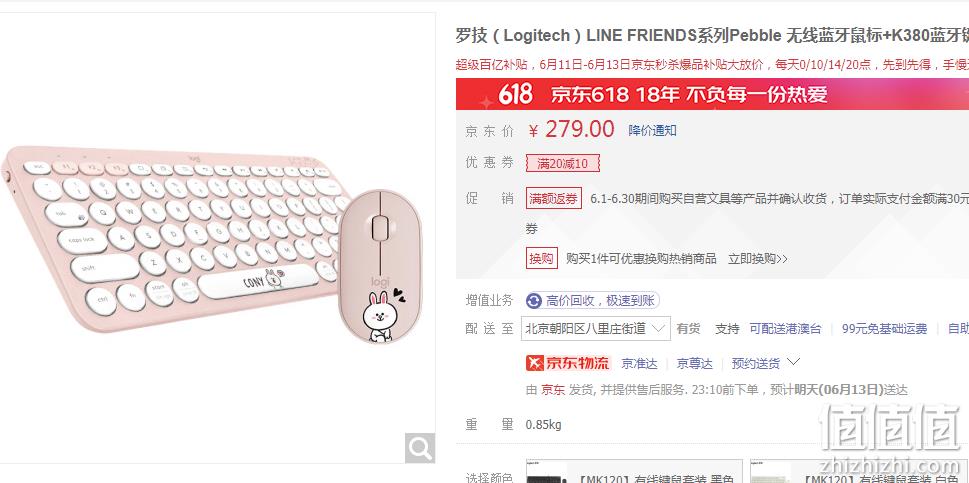The width and height of the screenshot is (969, 483).
Task: Expand the delivery address dropdown
Action: click(596, 329)
